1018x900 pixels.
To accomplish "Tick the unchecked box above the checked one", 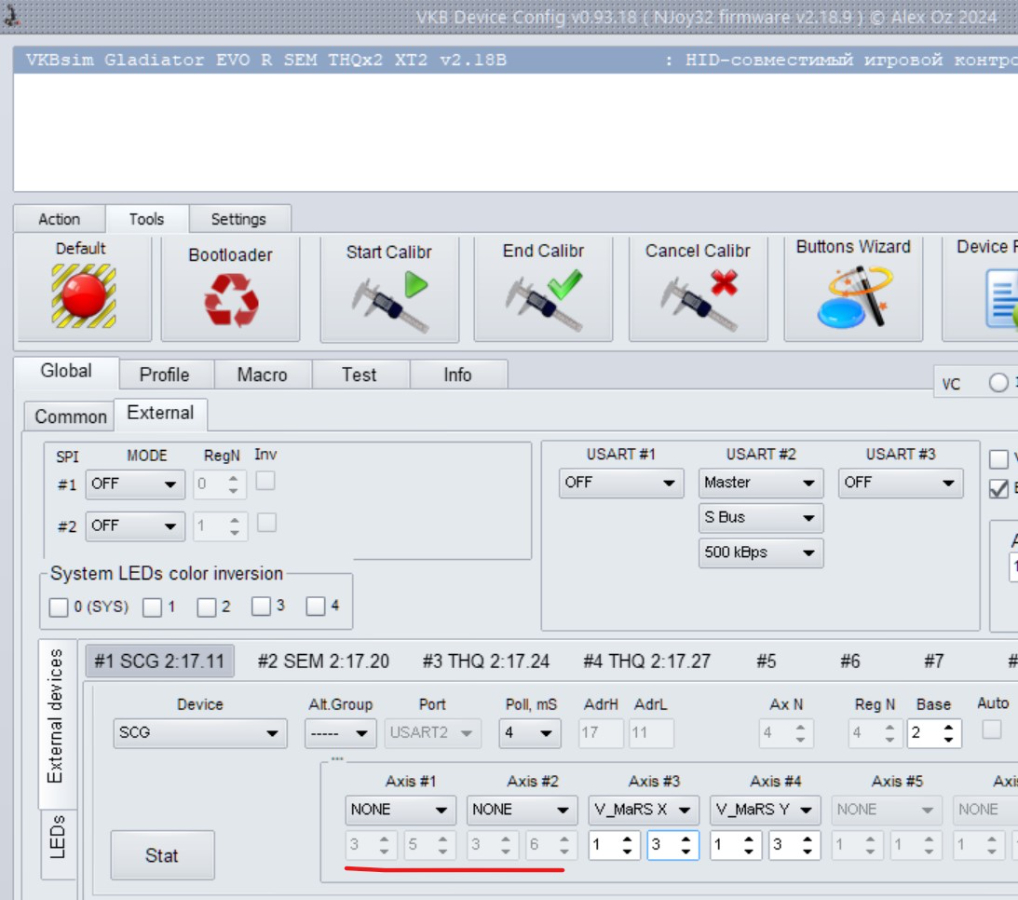I will pos(999,459).
